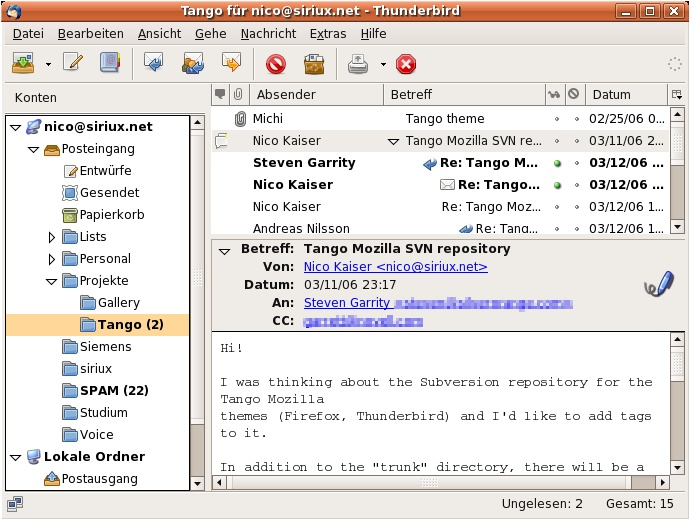Open Michi's Tango theme message
This screenshot has height=520, width=690.
tap(440, 119)
